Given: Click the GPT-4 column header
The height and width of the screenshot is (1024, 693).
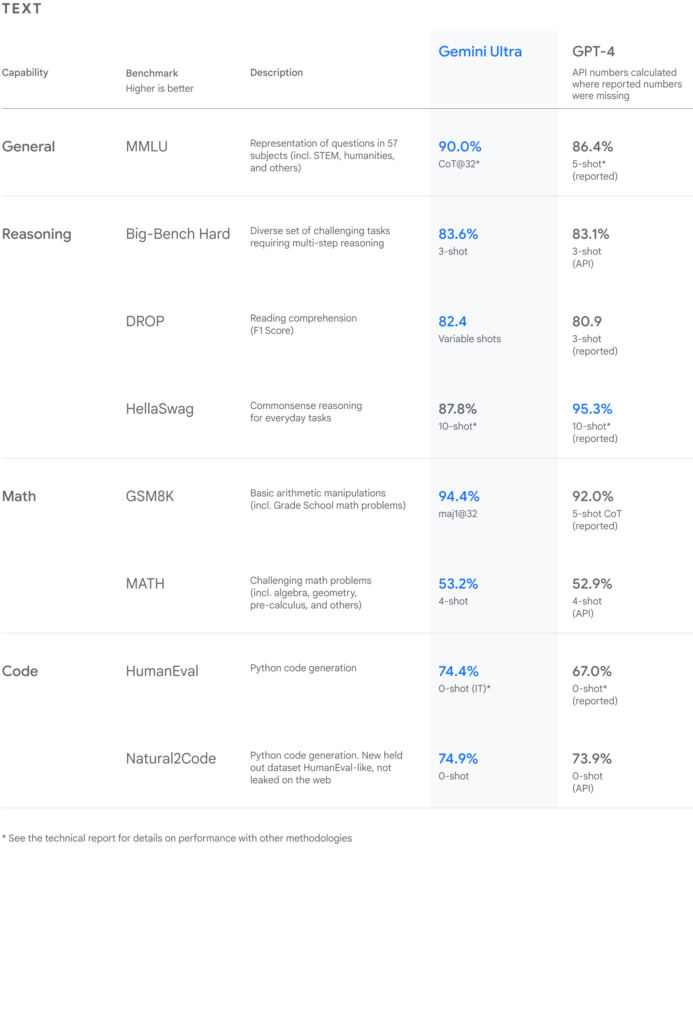Looking at the screenshot, I should click(594, 51).
